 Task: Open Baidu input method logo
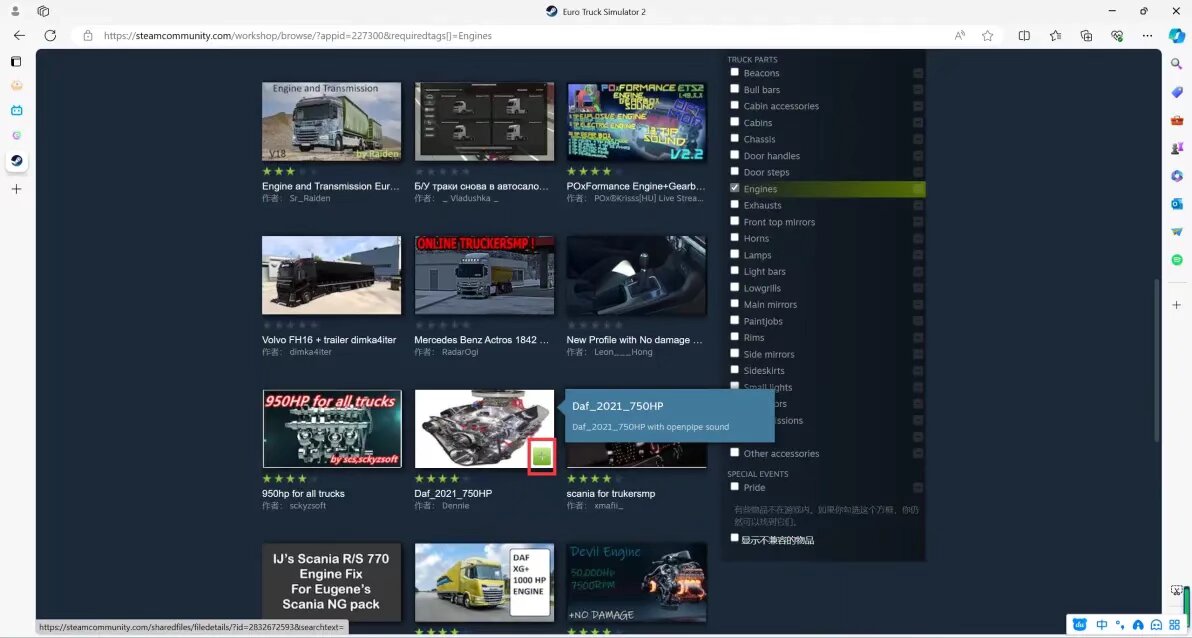click(x=1079, y=625)
